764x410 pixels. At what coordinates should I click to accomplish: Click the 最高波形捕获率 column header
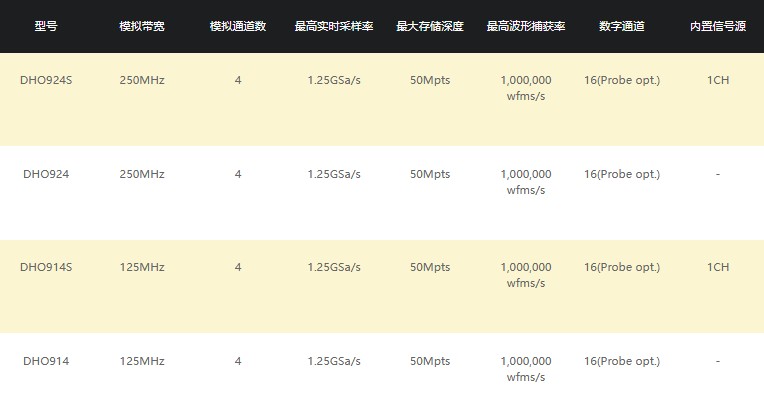pos(526,26)
